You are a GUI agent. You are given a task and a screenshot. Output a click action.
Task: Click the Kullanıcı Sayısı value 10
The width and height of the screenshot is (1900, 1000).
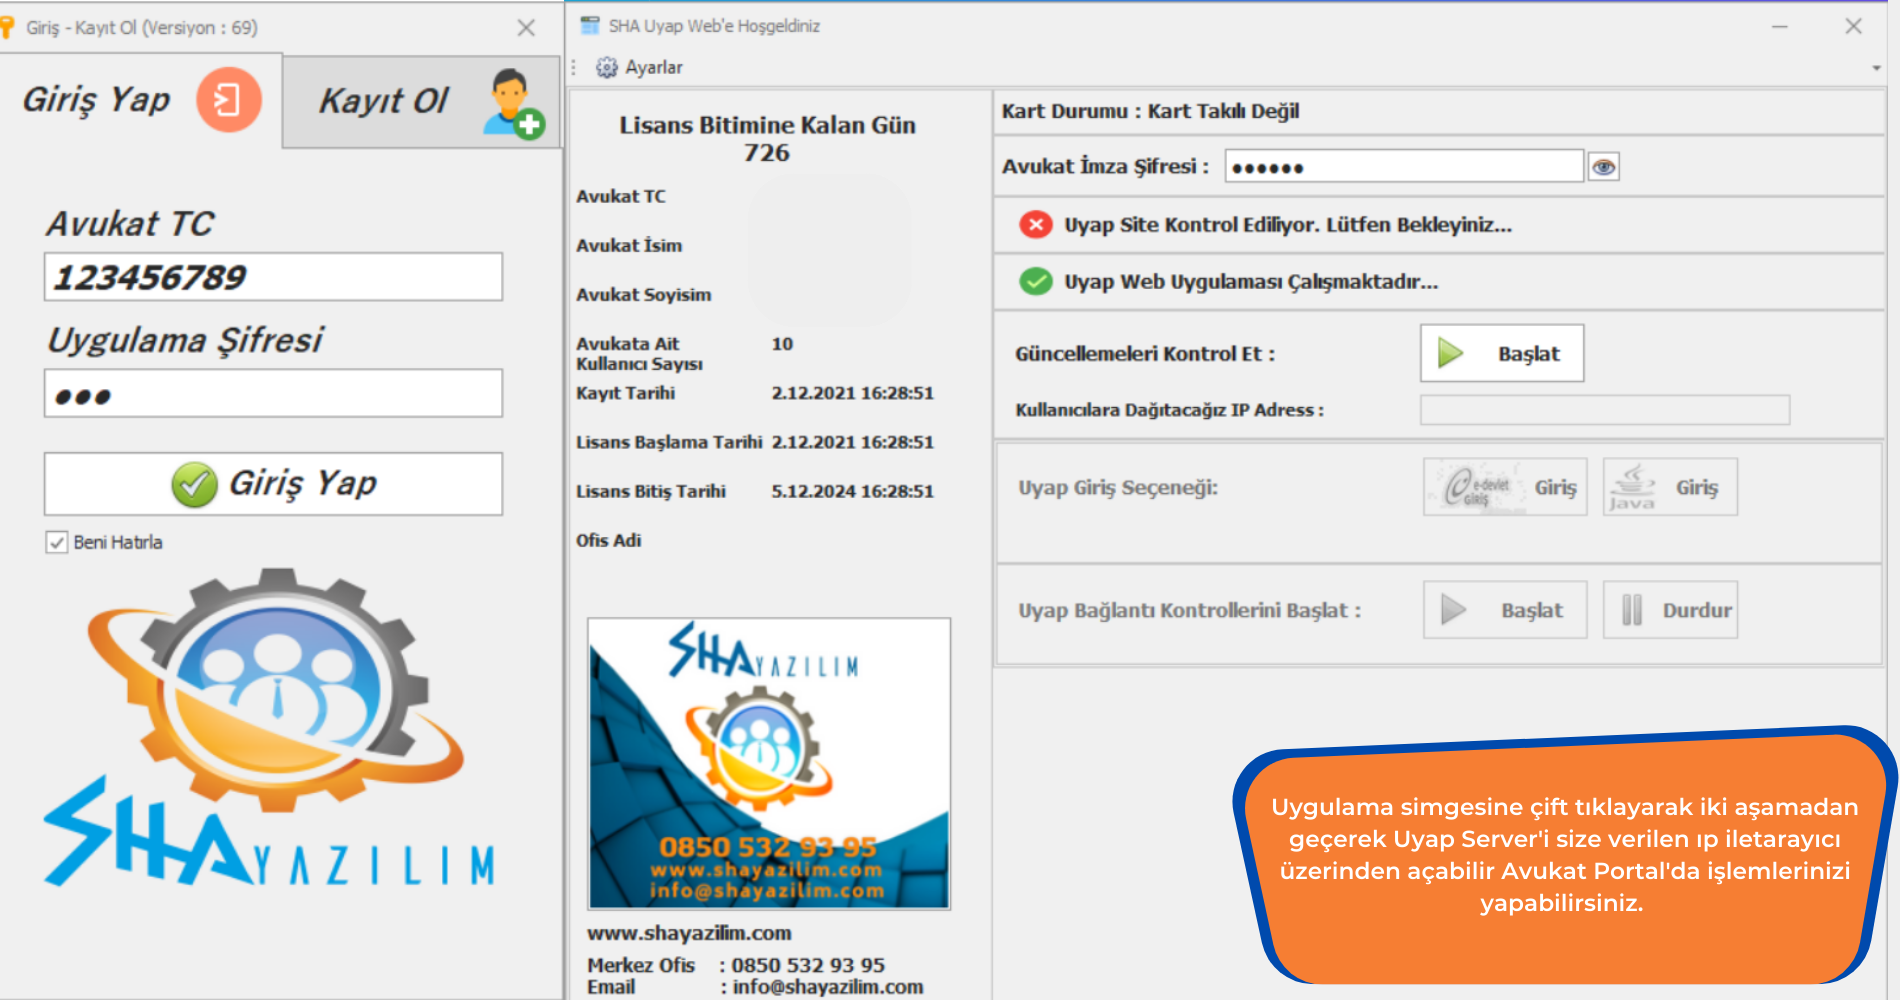(782, 344)
